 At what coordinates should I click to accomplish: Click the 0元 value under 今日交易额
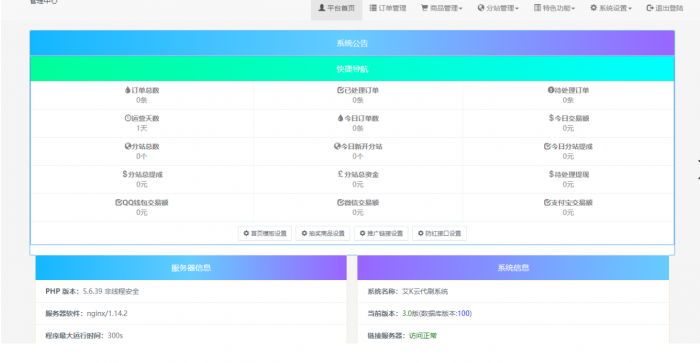(x=568, y=128)
